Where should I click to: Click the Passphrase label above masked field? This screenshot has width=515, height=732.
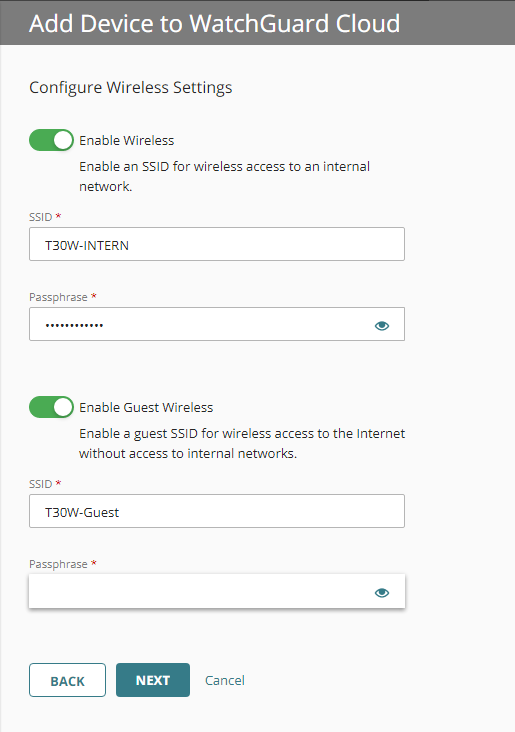click(x=58, y=297)
